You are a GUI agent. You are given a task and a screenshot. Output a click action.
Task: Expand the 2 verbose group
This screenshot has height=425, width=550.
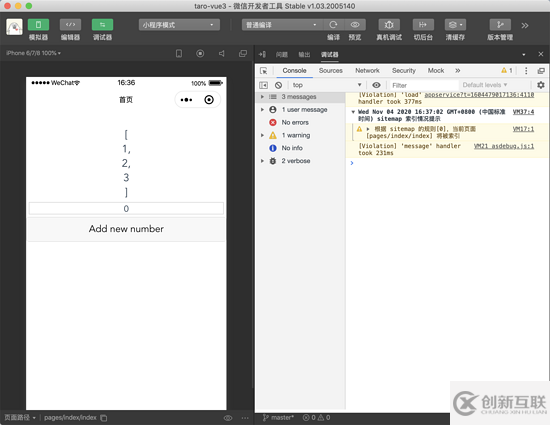(262, 161)
